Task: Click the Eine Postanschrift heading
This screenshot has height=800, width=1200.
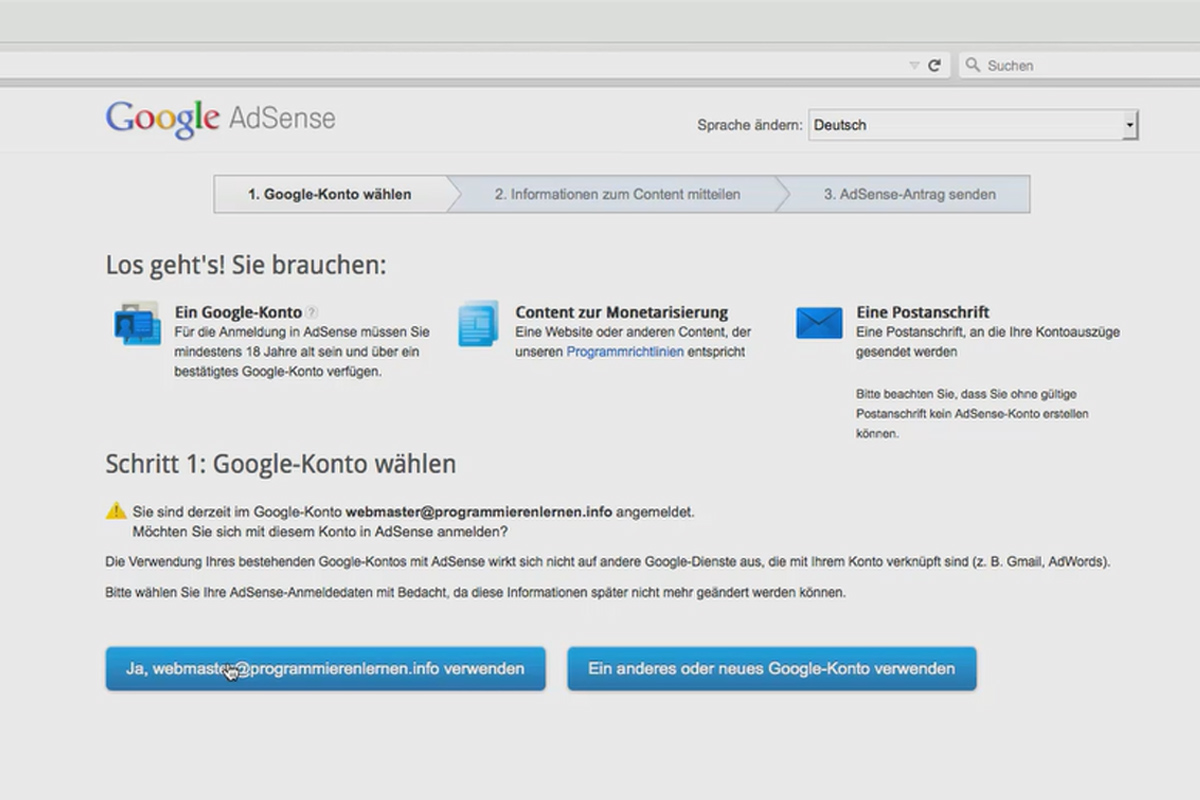Action: [923, 312]
